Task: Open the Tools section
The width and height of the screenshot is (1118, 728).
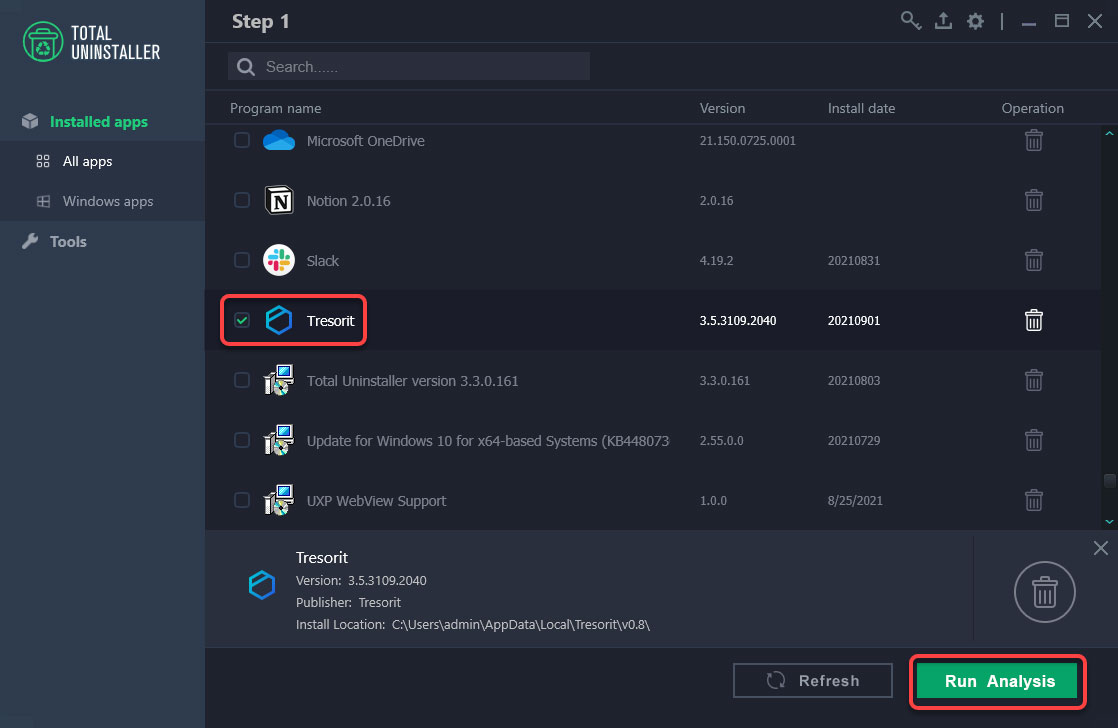Action: click(68, 241)
